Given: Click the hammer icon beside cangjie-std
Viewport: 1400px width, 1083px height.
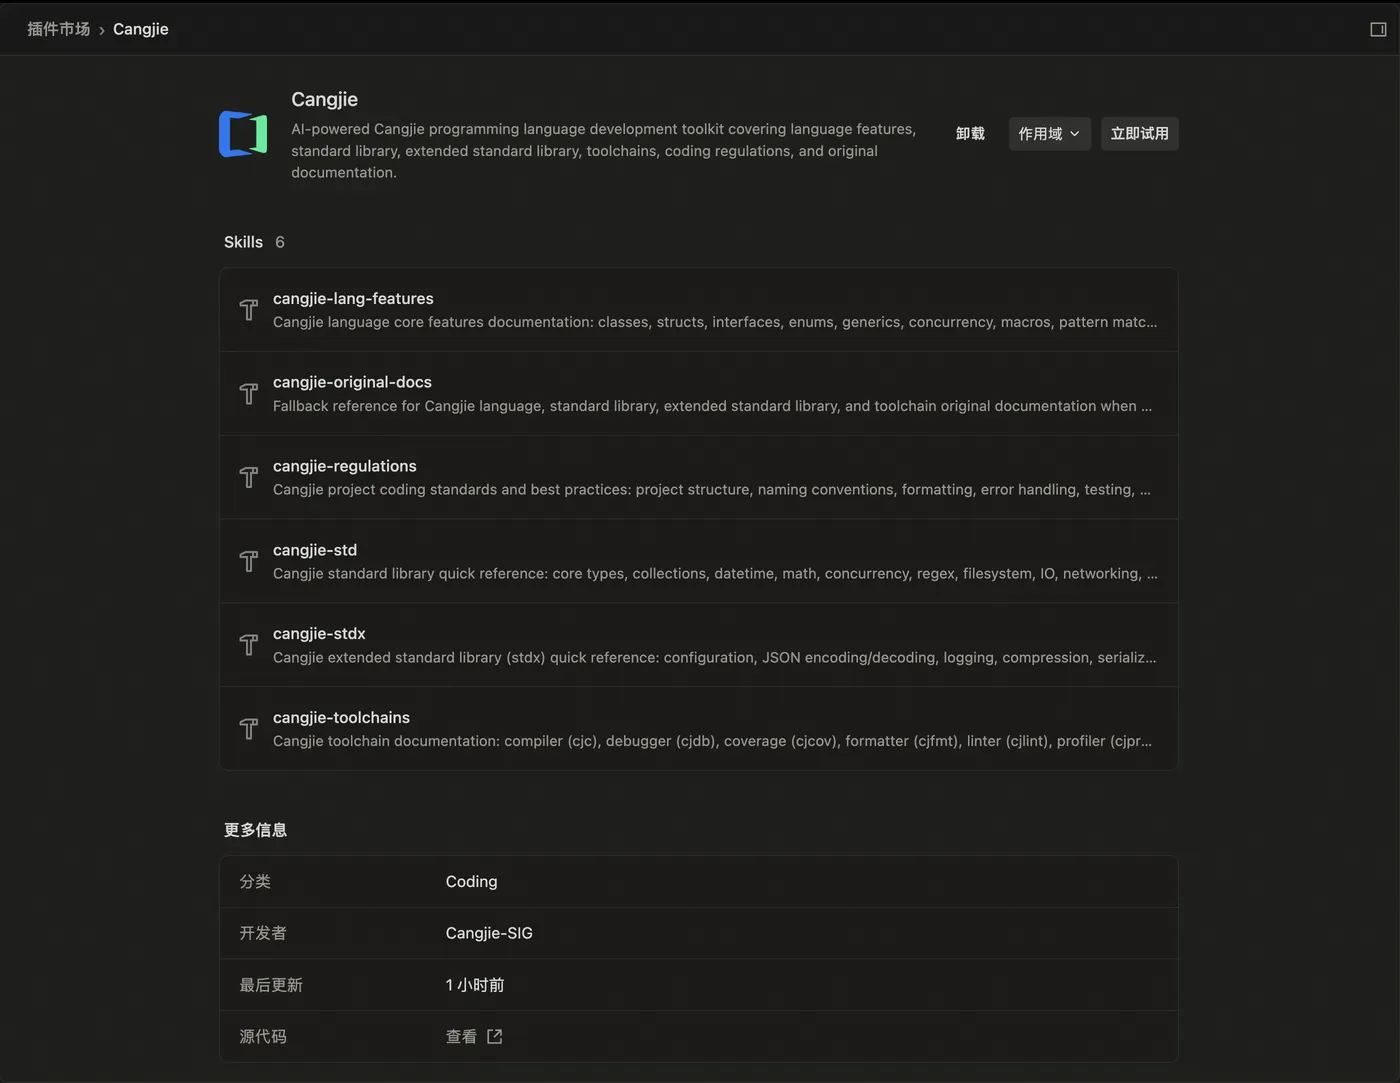Looking at the screenshot, I should point(249,561).
